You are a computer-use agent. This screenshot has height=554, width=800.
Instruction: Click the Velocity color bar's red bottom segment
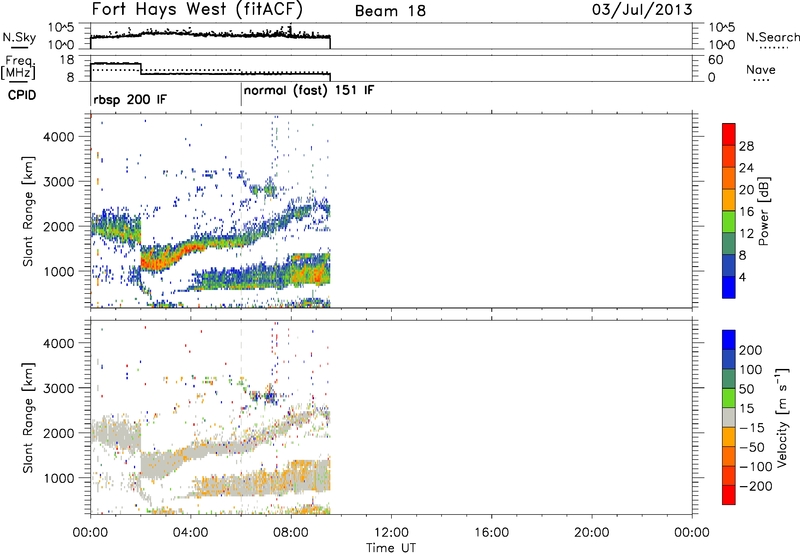[x=729, y=495]
